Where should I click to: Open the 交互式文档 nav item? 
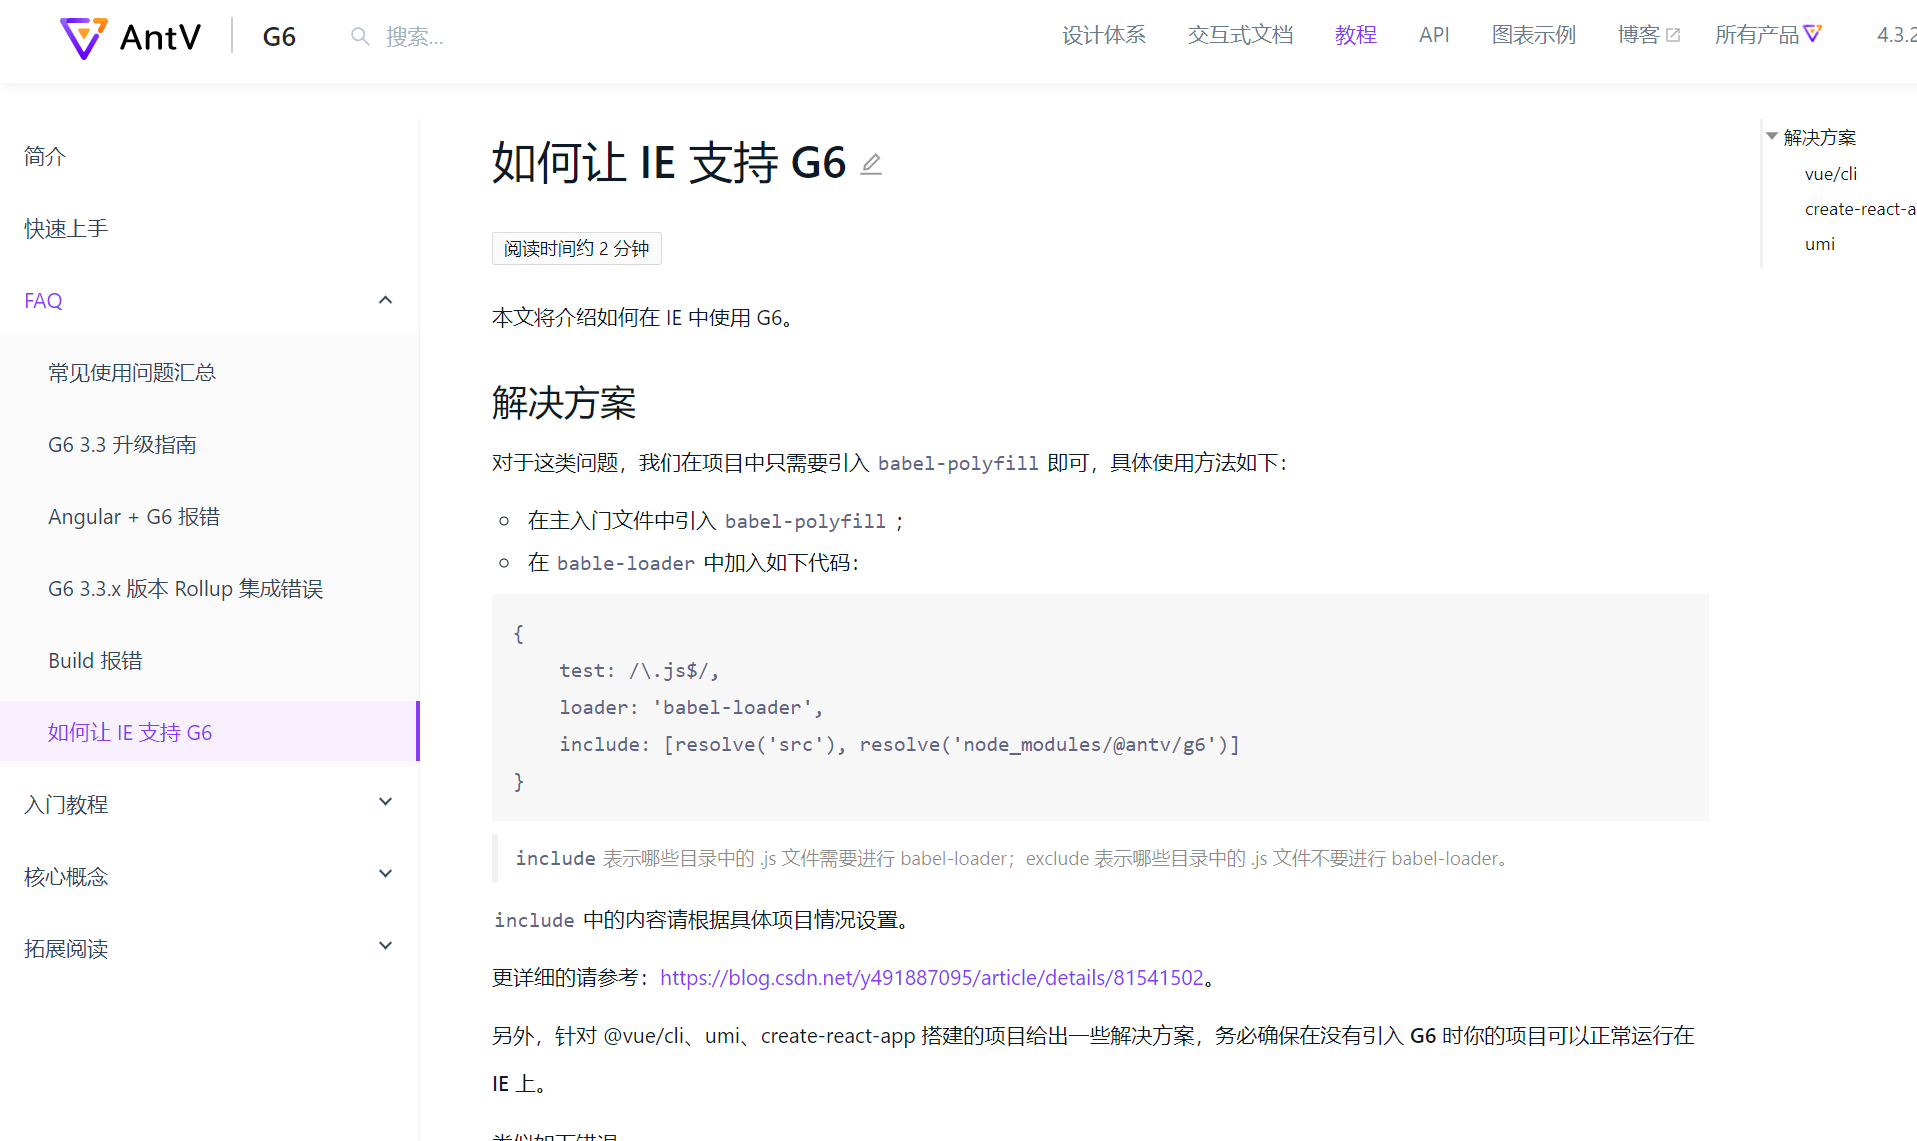click(1240, 35)
